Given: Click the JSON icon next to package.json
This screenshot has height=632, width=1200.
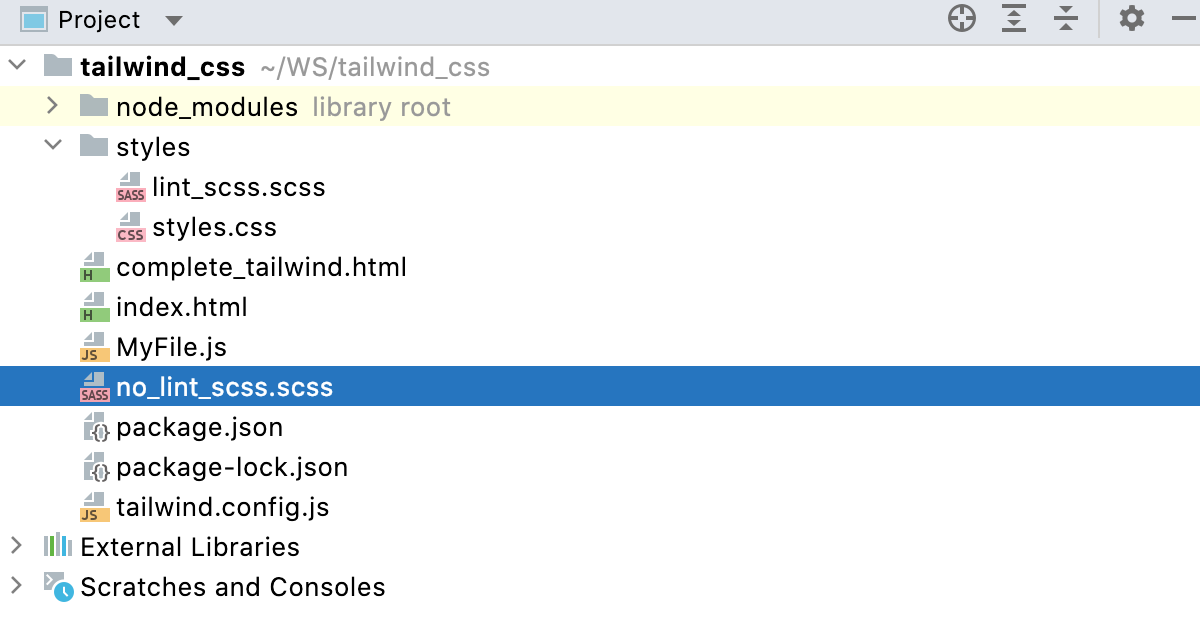Looking at the screenshot, I should click(94, 427).
